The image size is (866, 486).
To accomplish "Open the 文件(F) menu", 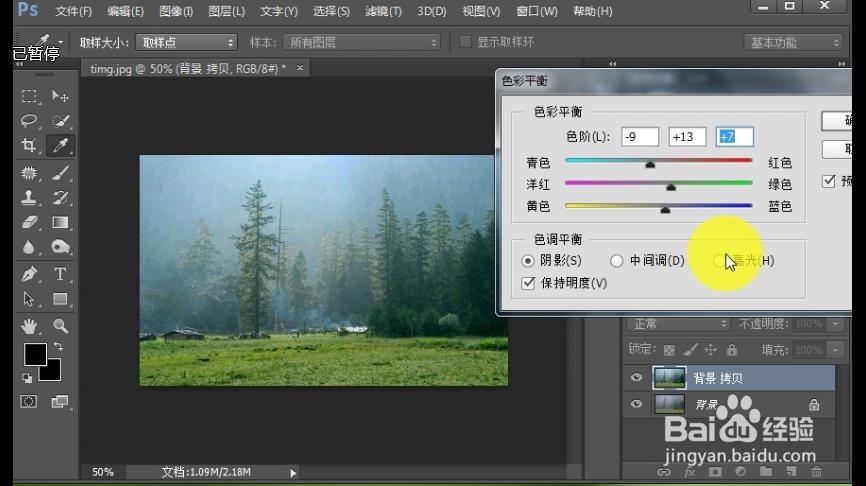I will pyautogui.click(x=73, y=11).
